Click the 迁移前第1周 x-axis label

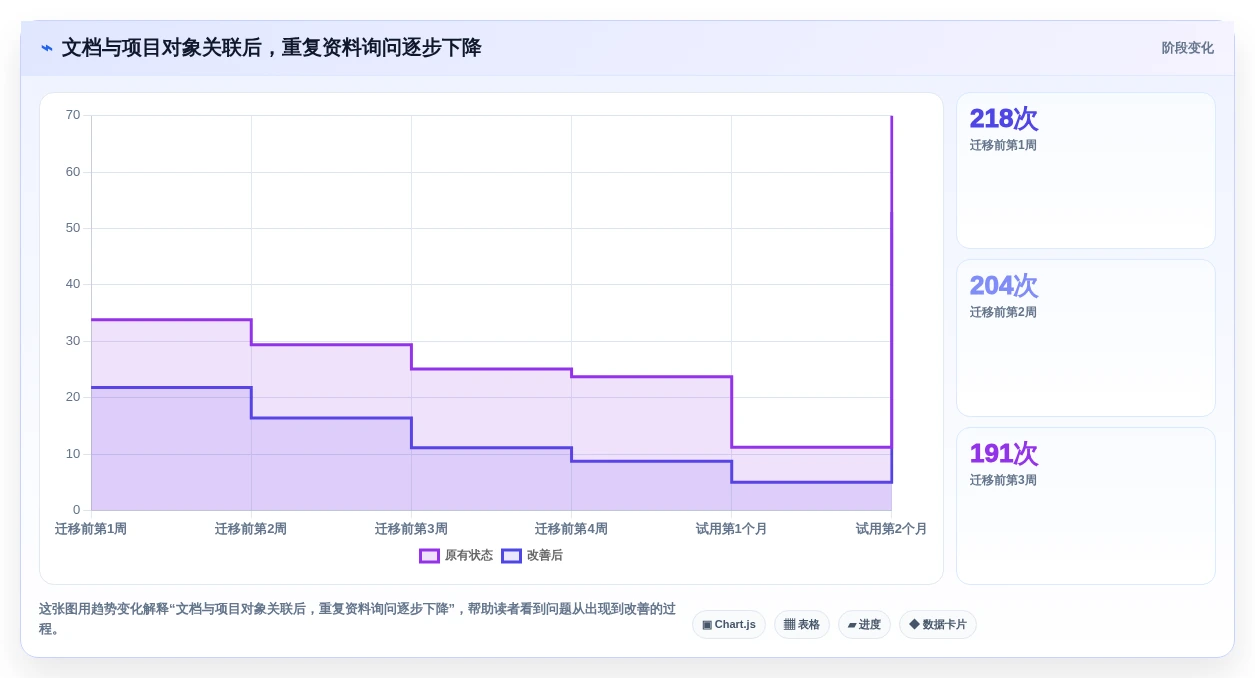point(91,529)
